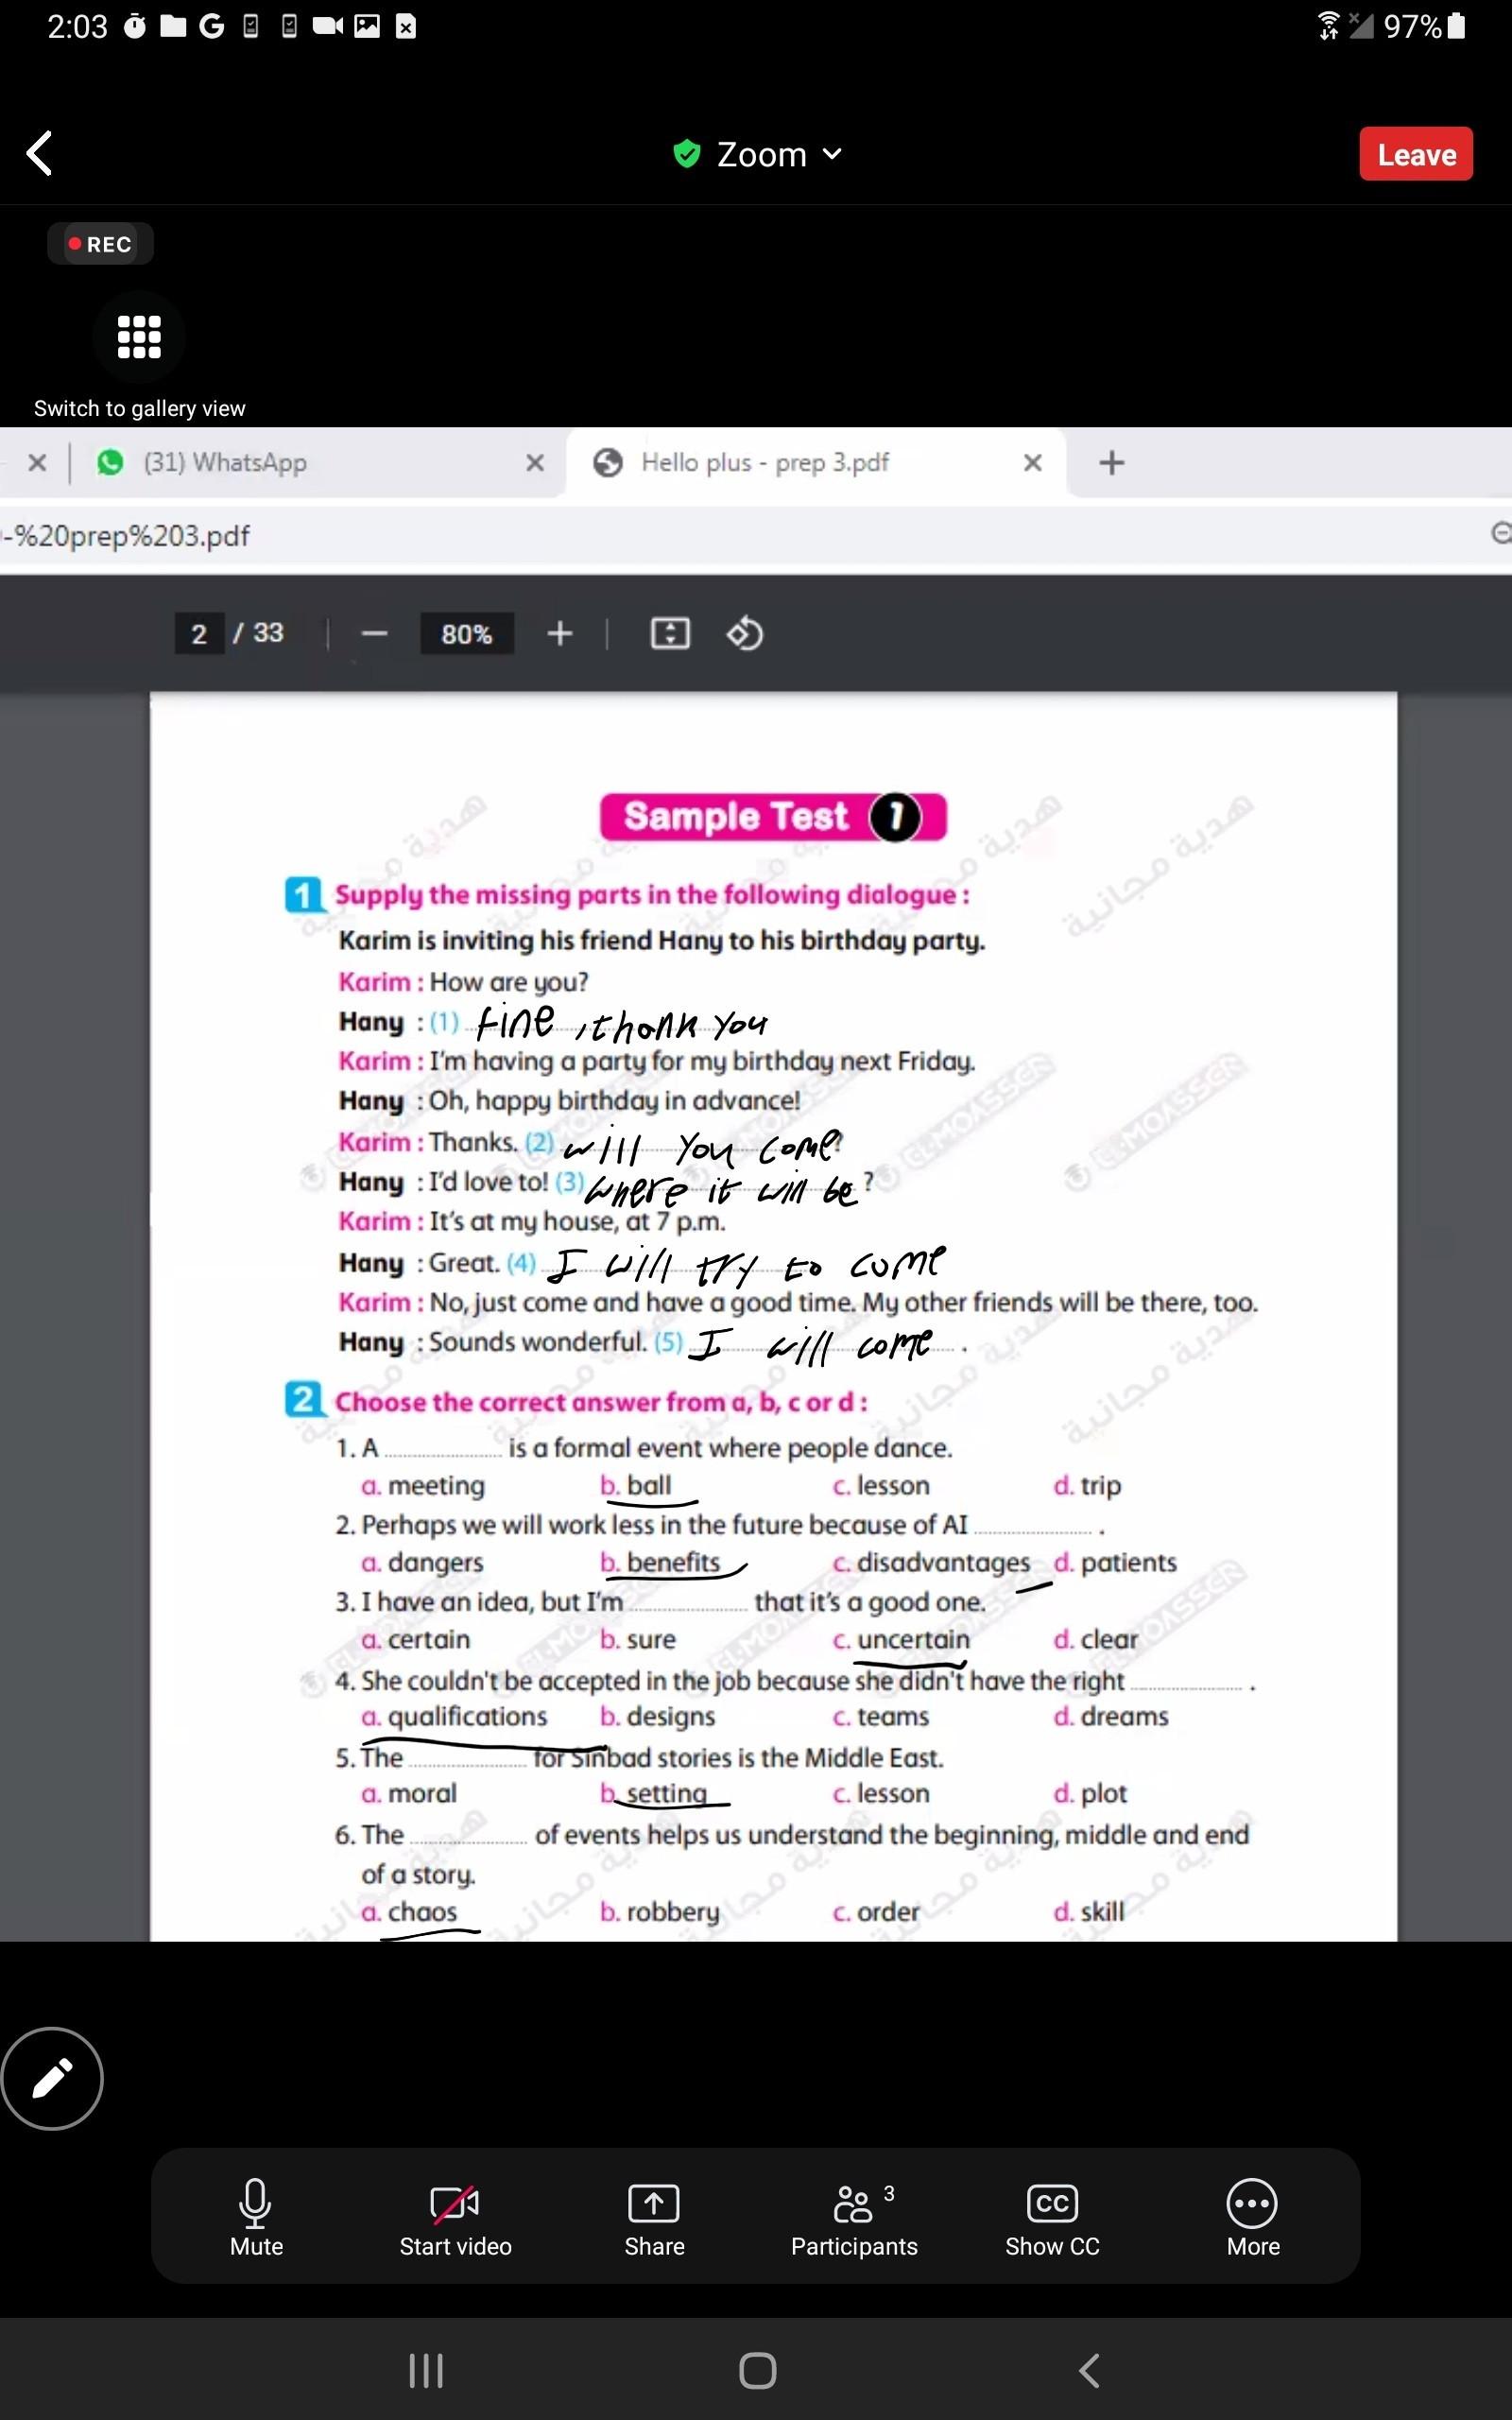Viewport: 1512px width, 2420px height.
Task: Click the 80% zoom level box
Action: tap(467, 633)
